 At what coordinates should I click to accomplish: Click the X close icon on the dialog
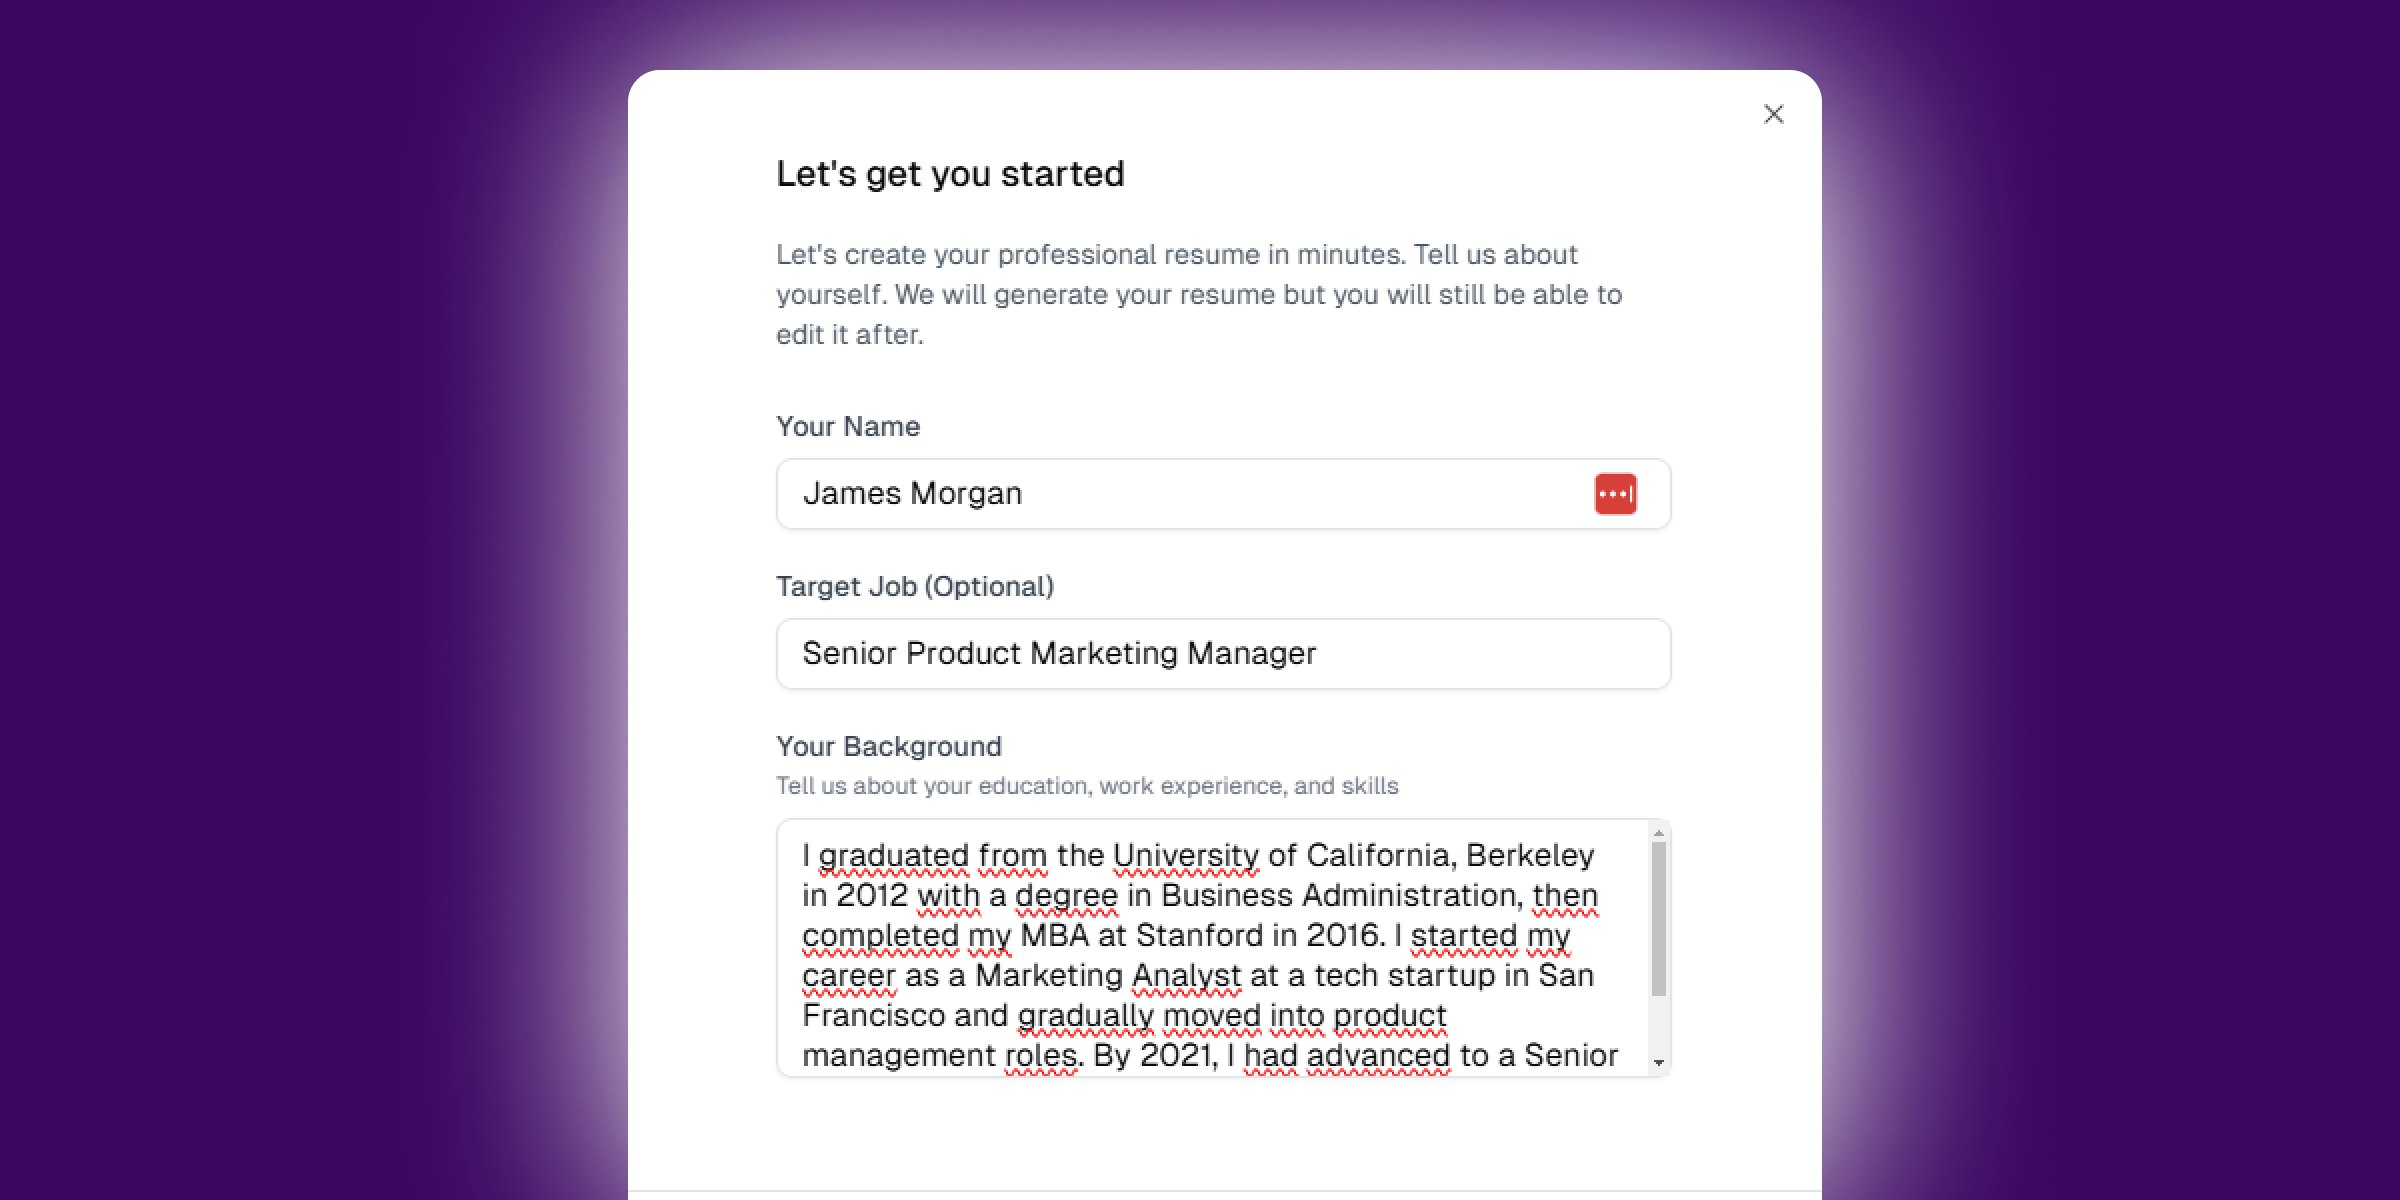[x=1774, y=114]
